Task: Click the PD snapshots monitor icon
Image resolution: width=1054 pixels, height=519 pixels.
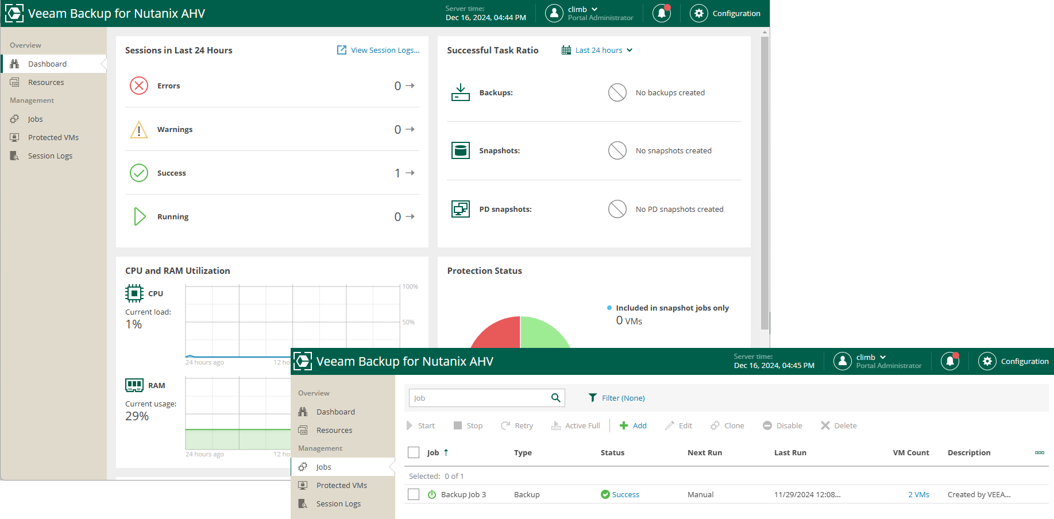Action: (460, 209)
